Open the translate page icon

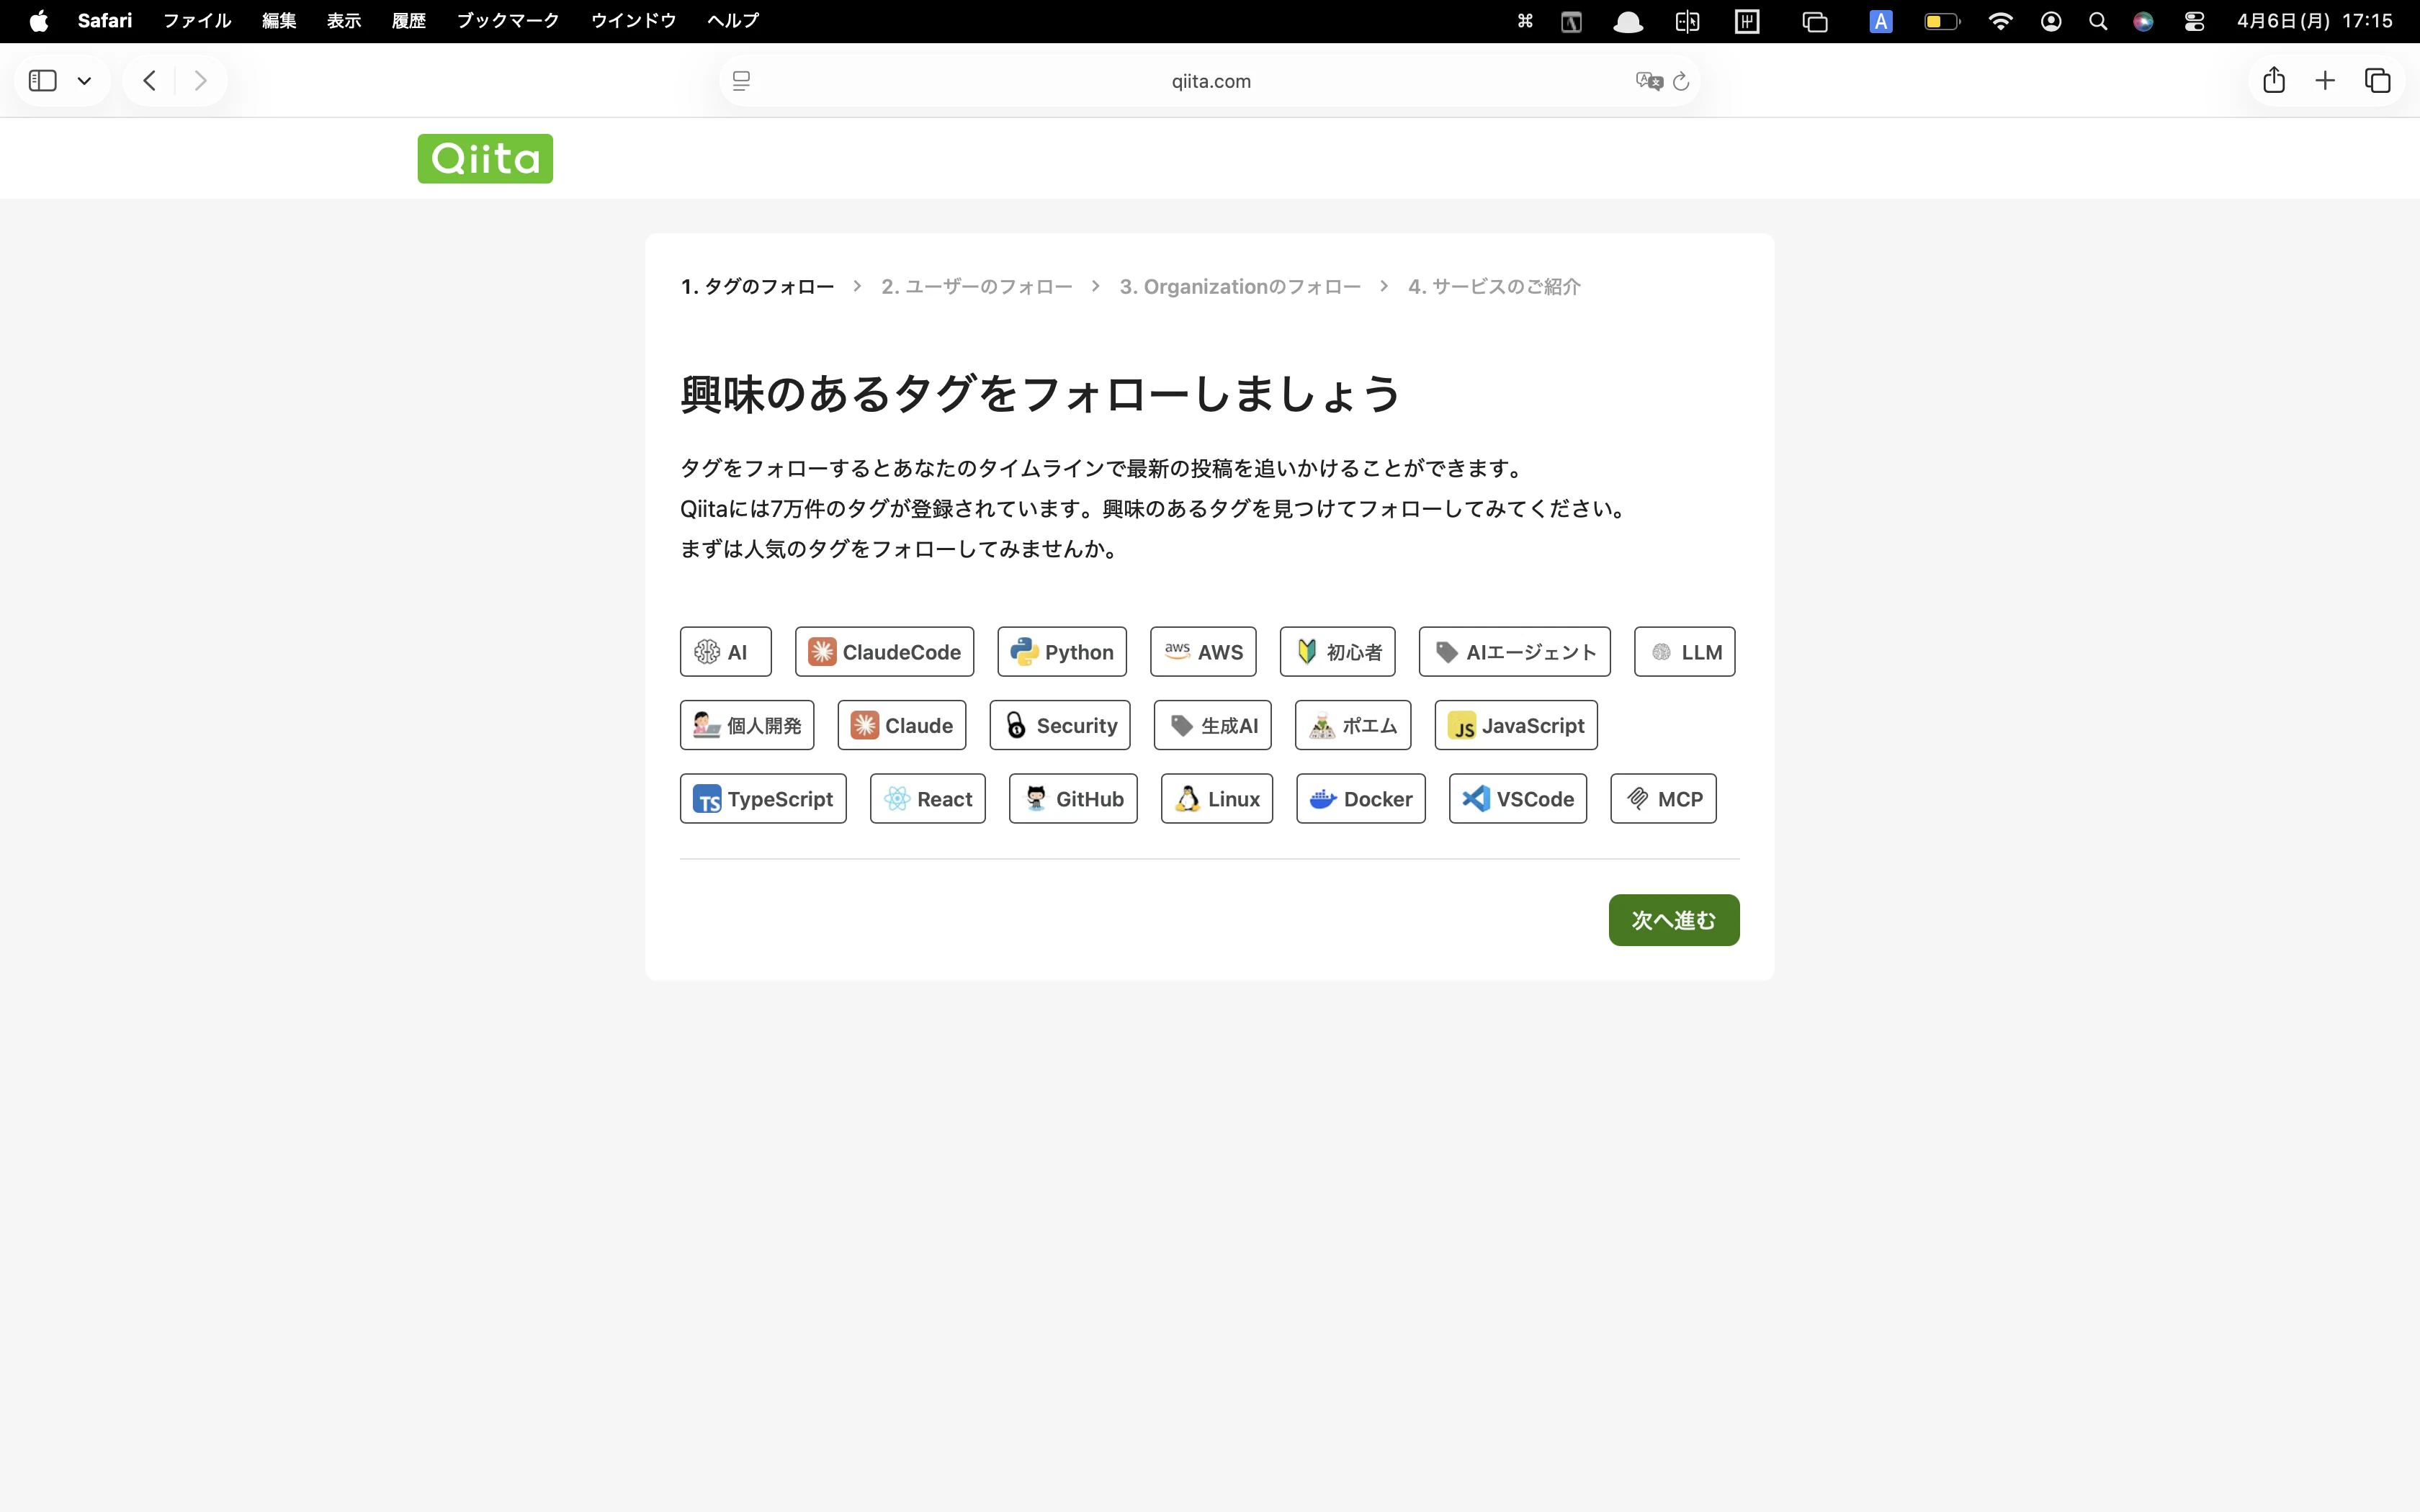click(1649, 81)
